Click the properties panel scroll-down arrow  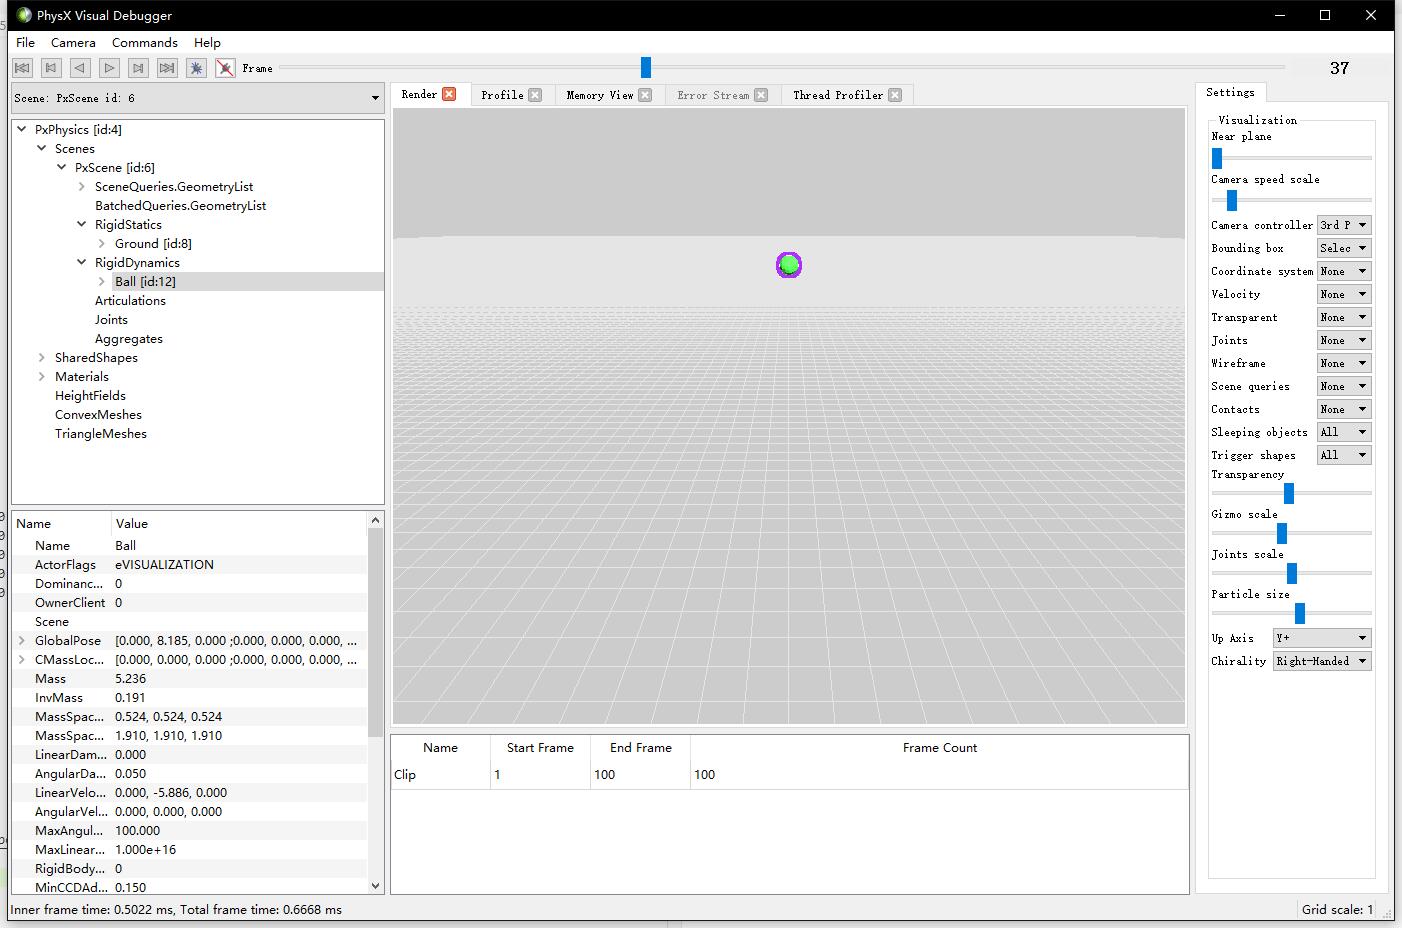pyautogui.click(x=376, y=886)
